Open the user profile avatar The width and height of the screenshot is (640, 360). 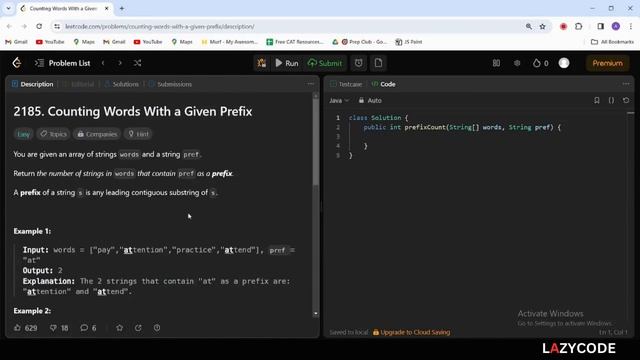(x=564, y=63)
